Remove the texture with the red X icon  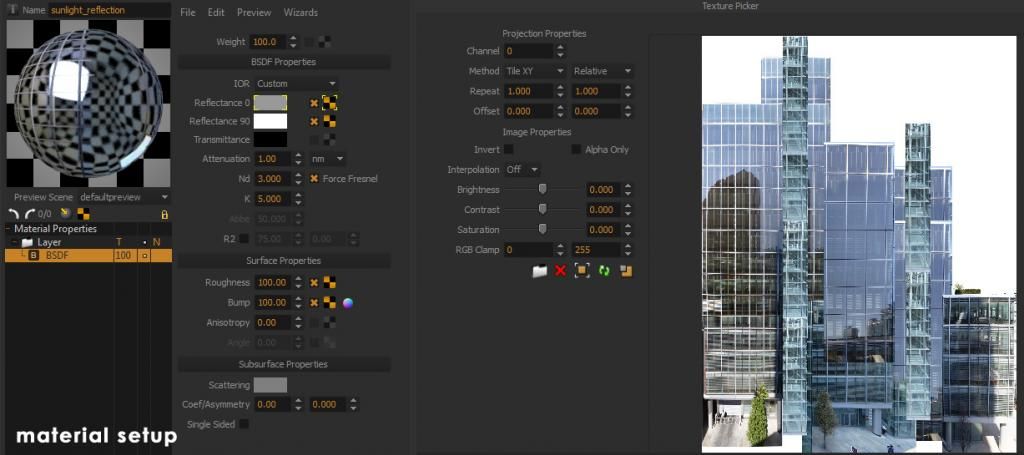coord(560,271)
